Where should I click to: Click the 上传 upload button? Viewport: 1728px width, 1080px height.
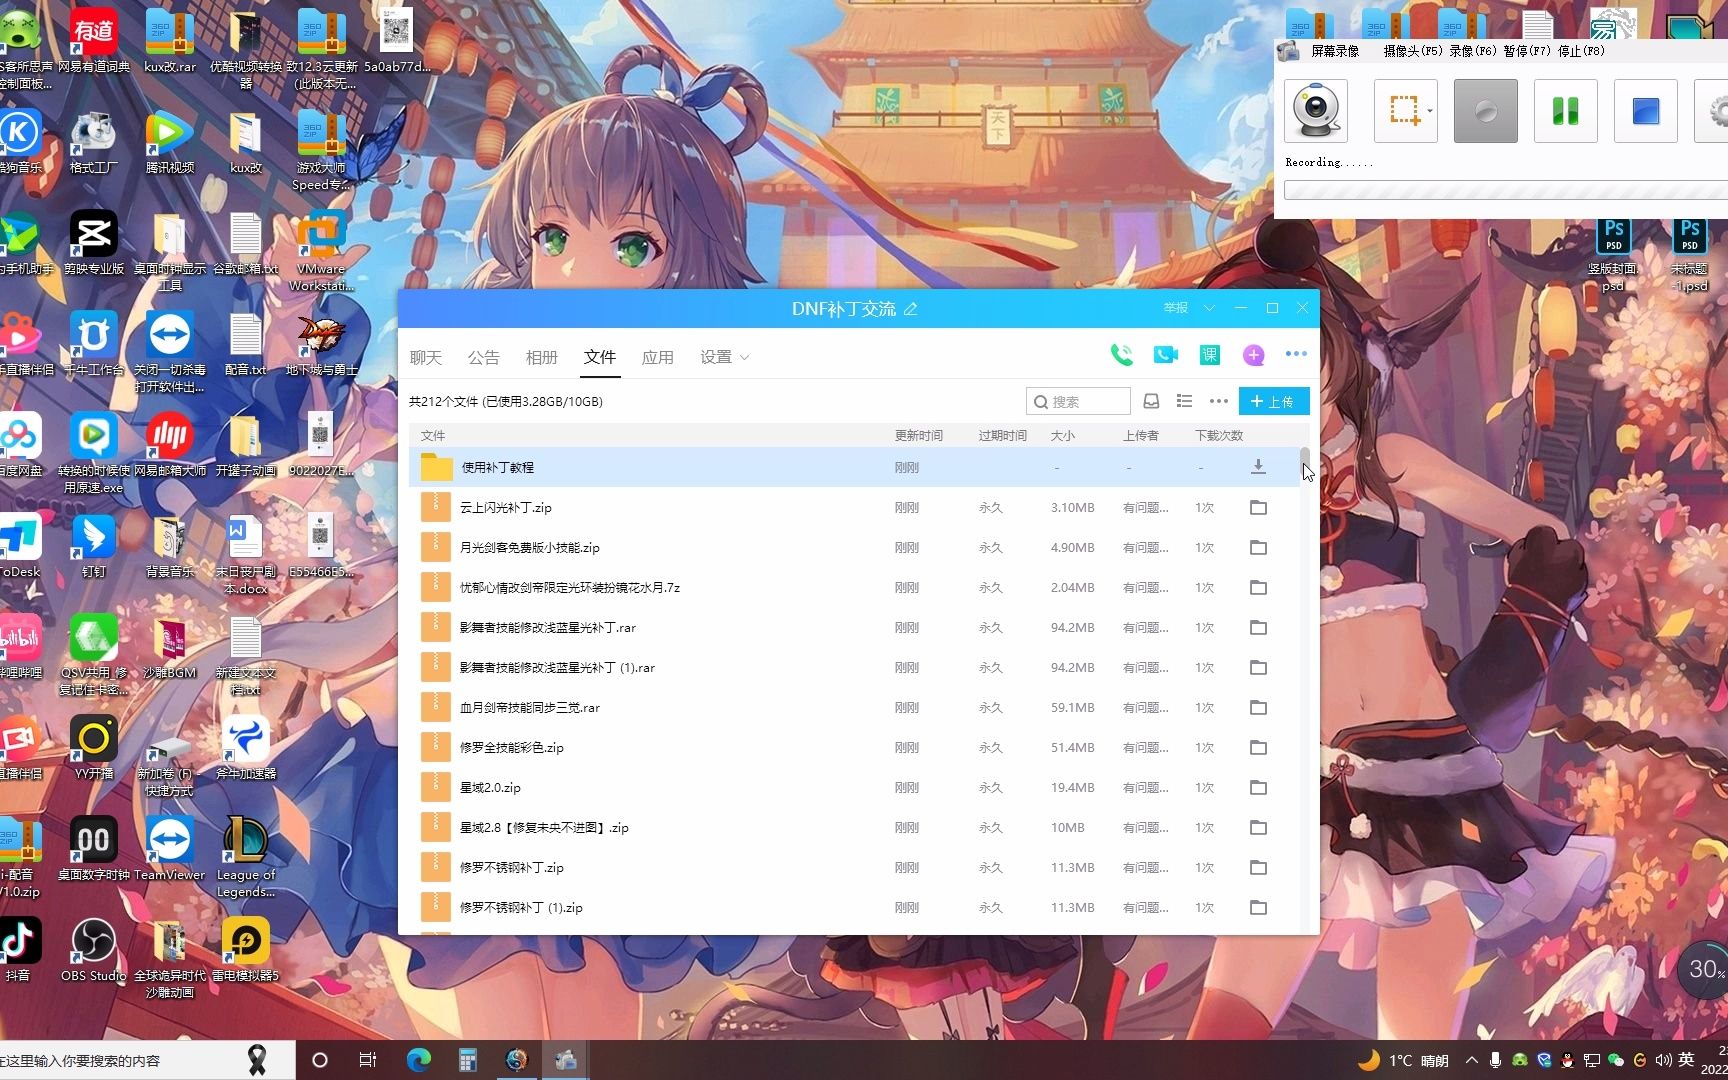[1274, 401]
